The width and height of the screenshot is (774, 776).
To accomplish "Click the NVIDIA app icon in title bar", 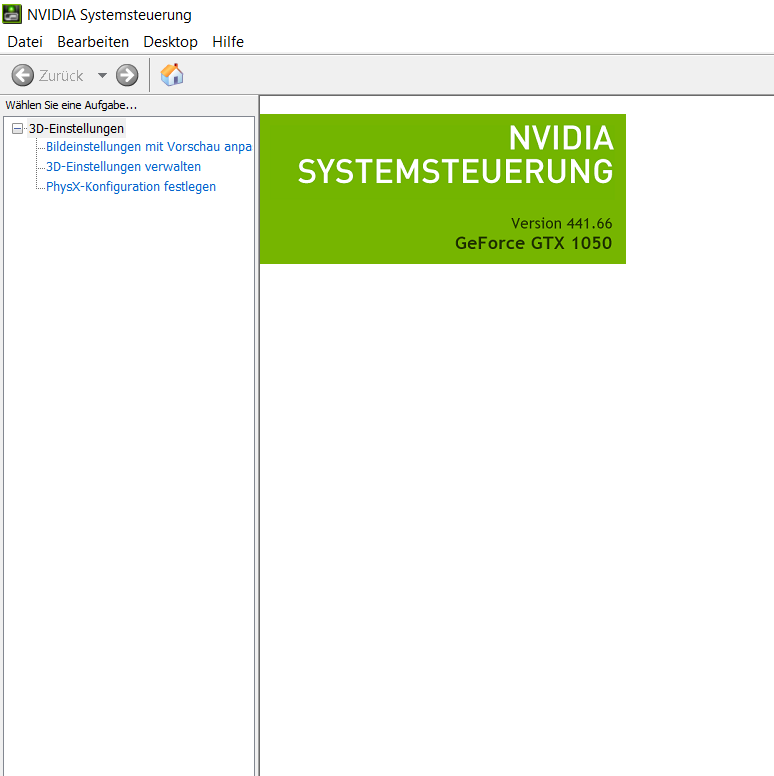I will [12, 14].
